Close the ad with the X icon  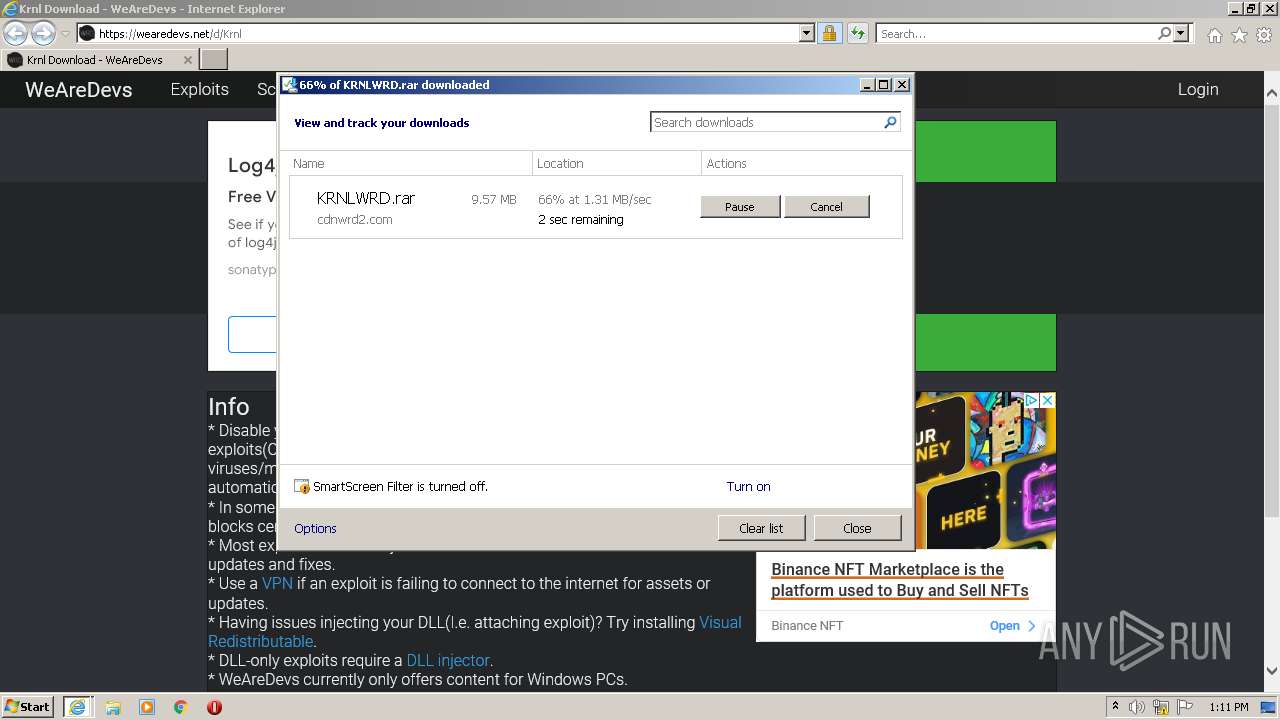(1047, 400)
